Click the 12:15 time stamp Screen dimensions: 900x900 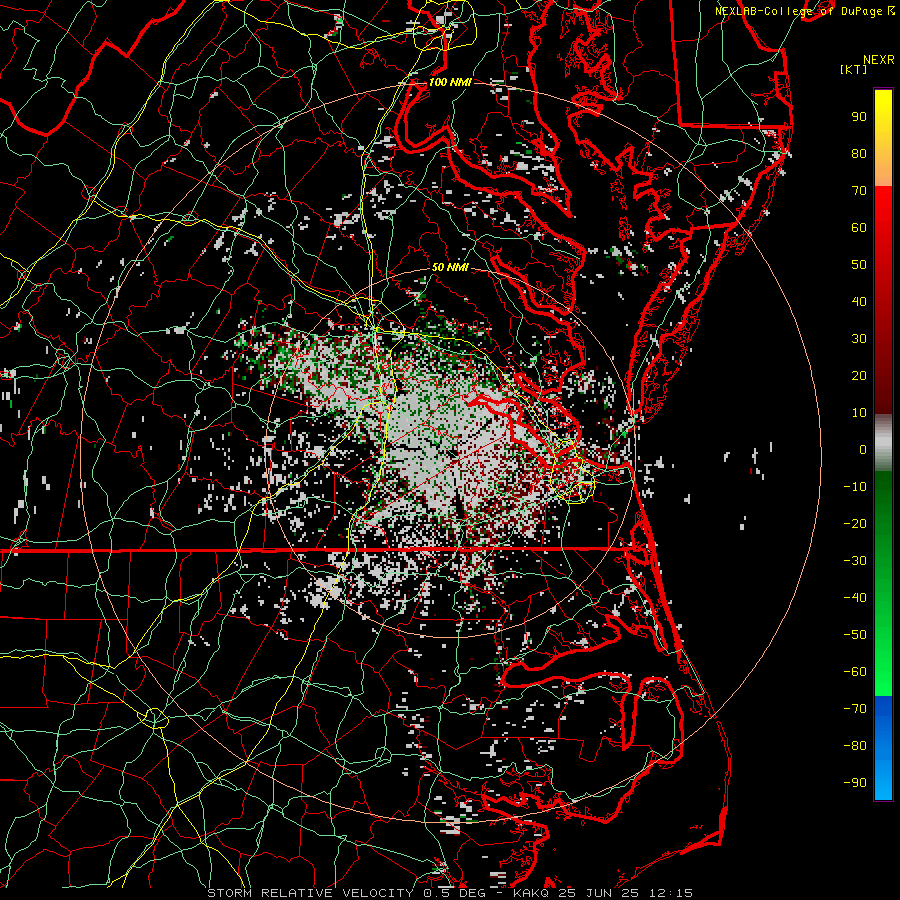point(671,893)
